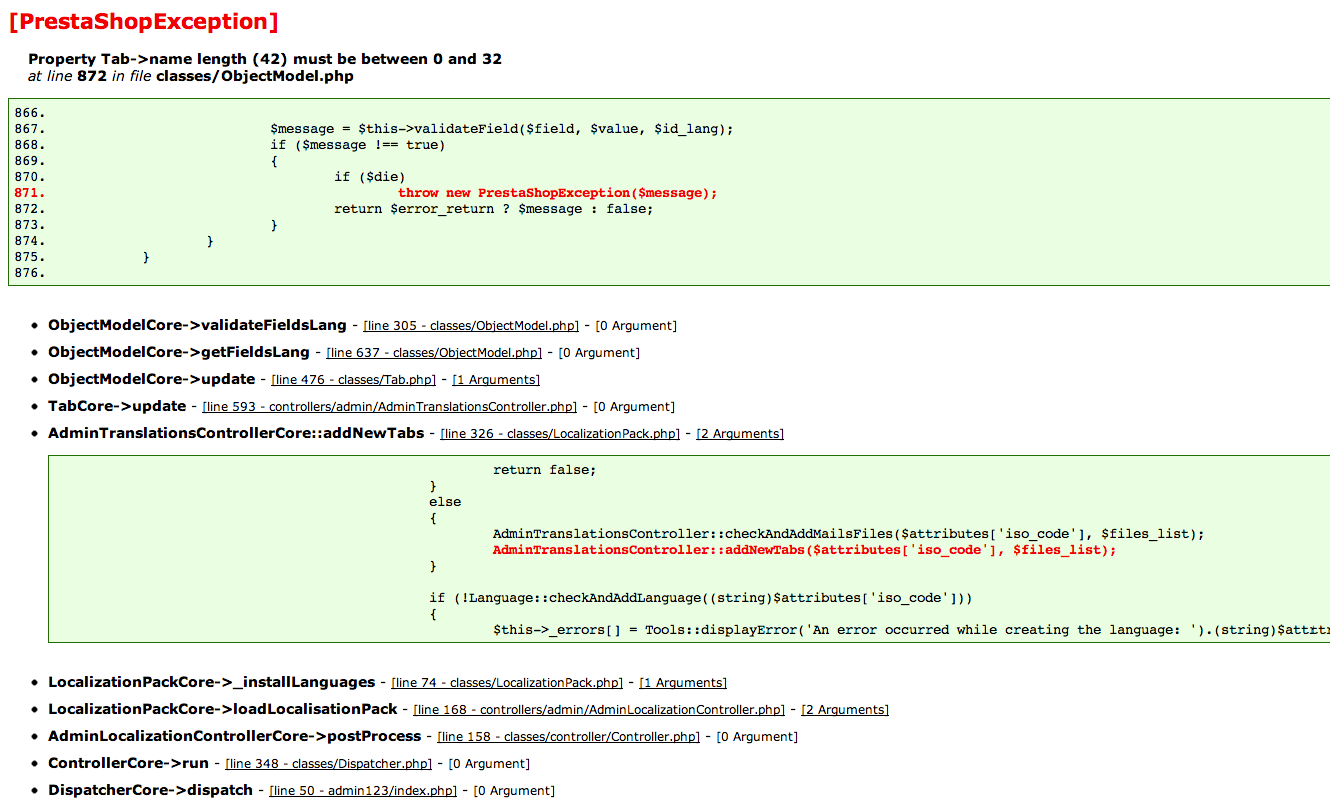Open line 168 AdminLocalizationController.php link

coord(599,710)
